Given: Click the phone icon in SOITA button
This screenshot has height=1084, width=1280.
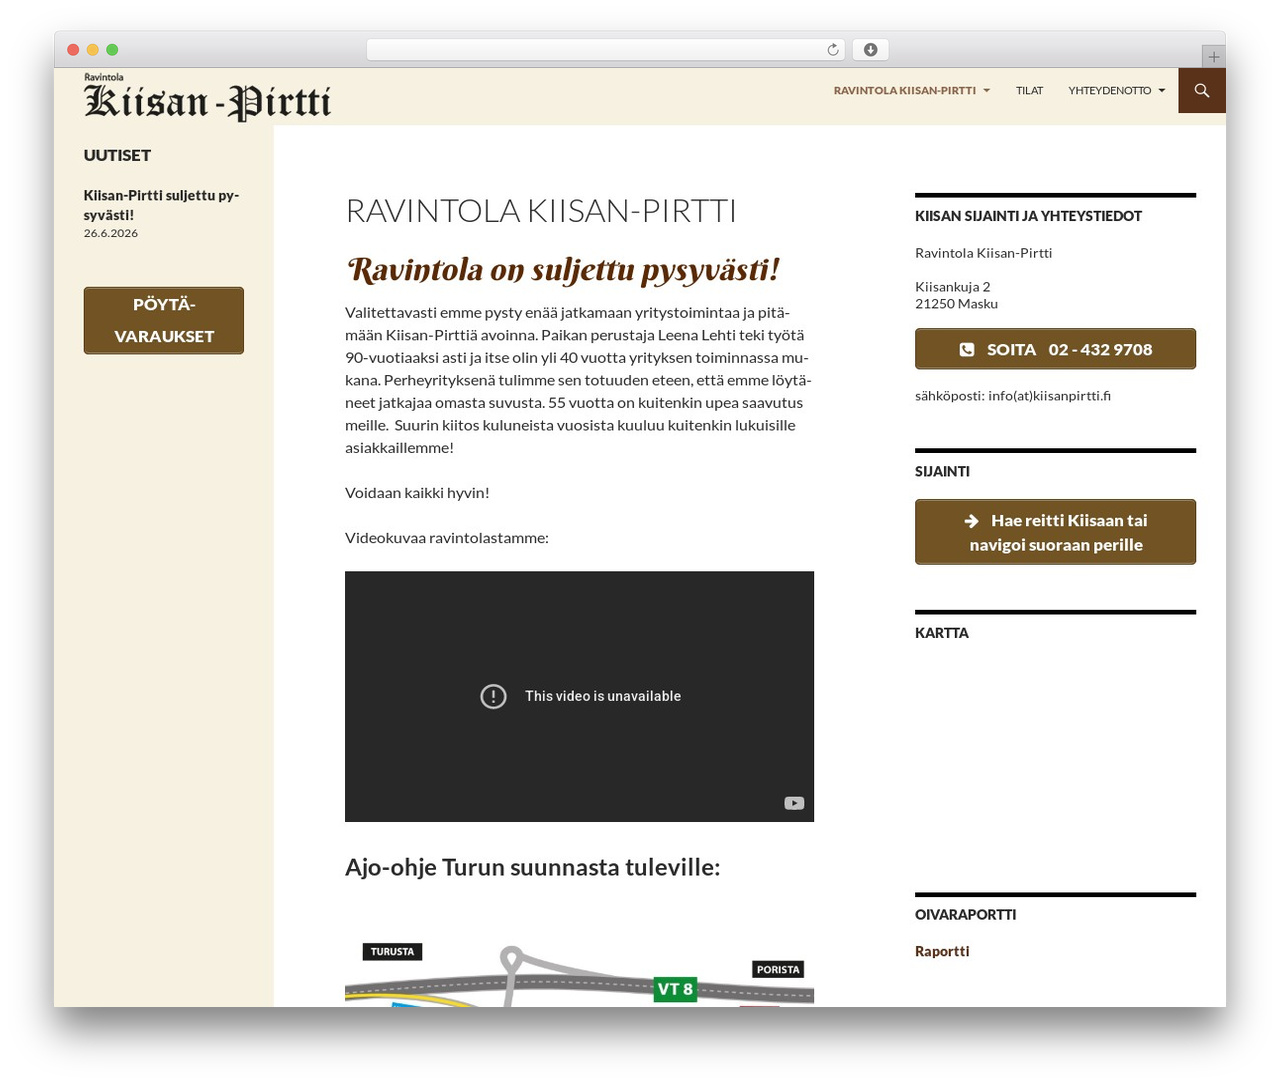Looking at the screenshot, I should coord(967,350).
